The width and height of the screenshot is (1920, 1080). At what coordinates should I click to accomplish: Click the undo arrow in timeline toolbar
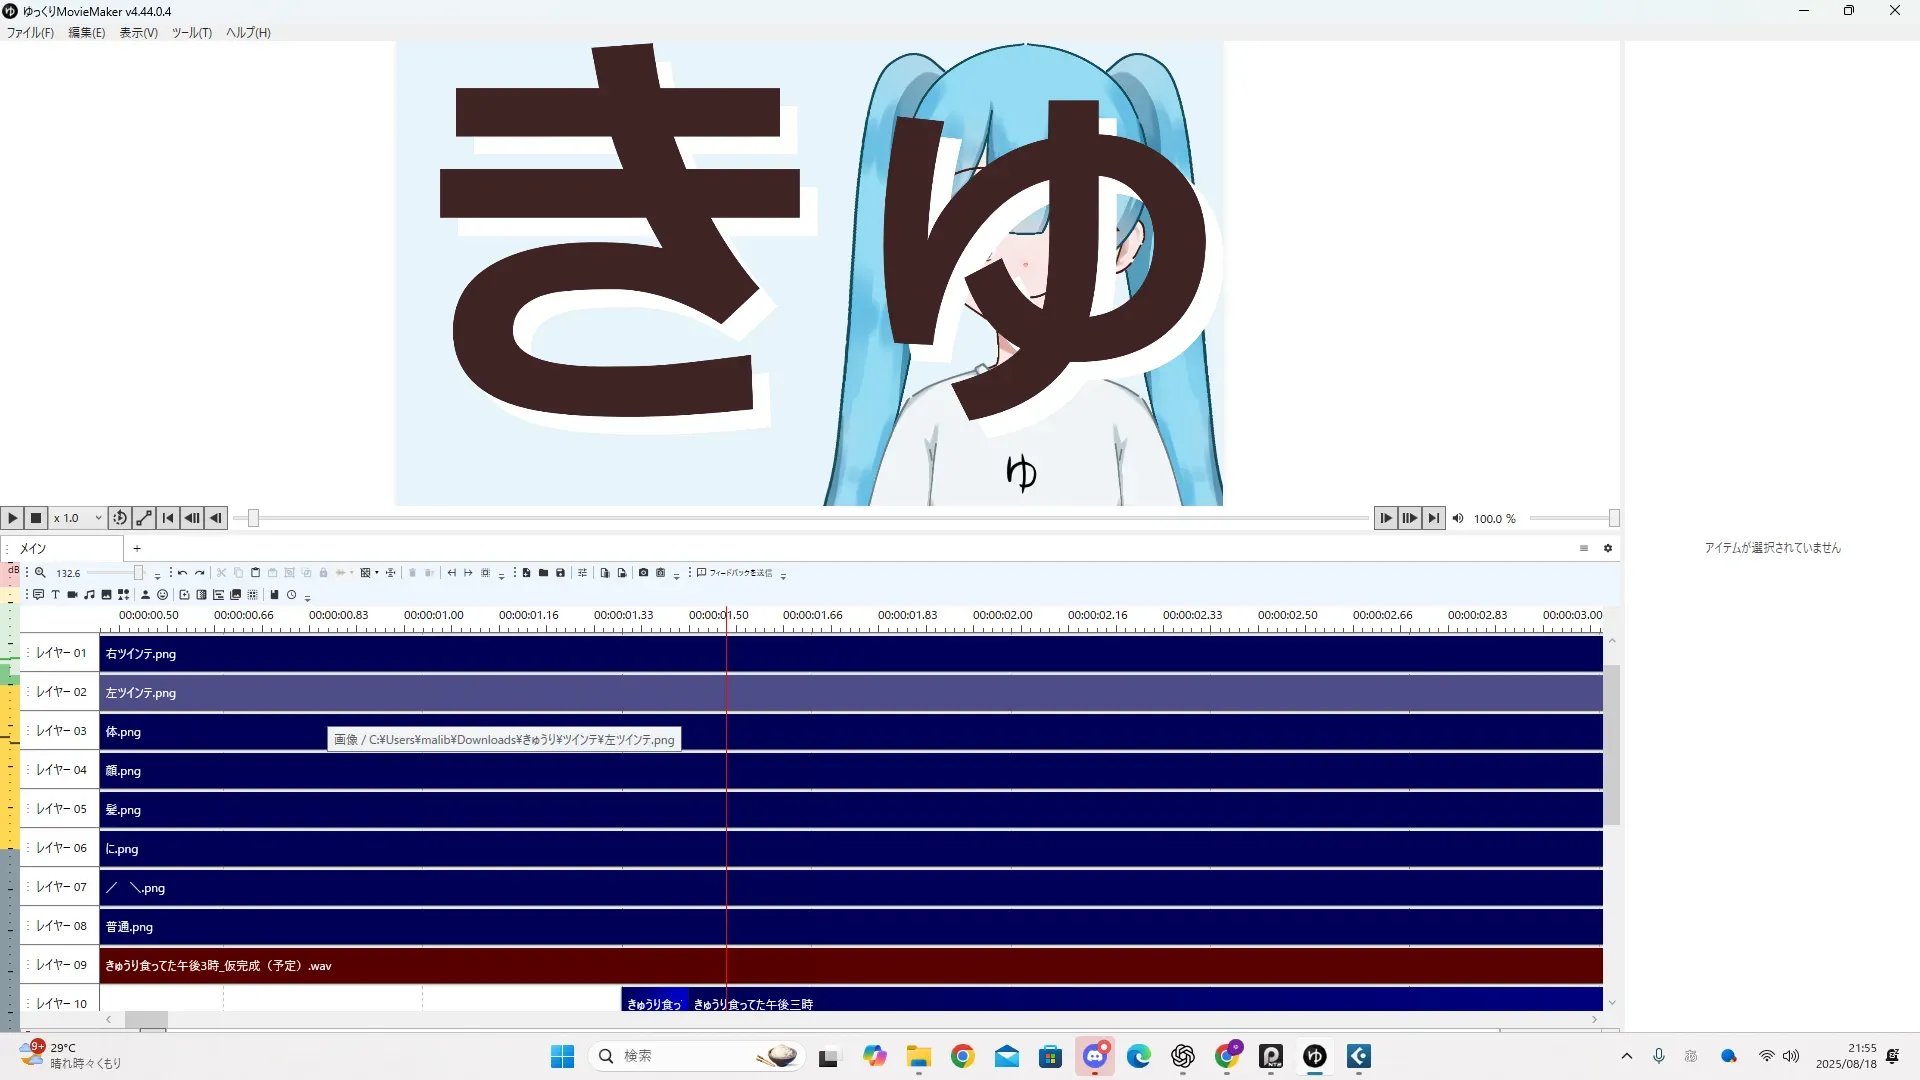click(182, 573)
